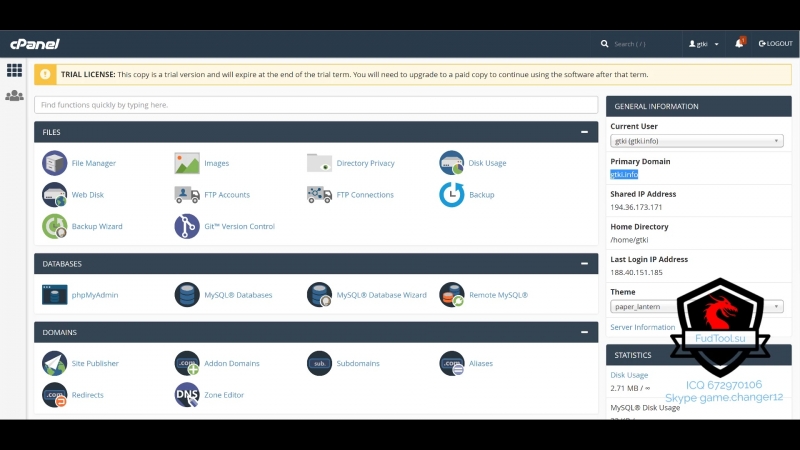Image resolution: width=800 pixels, height=450 pixels.
Task: Open the Redirects icon
Action: [x=55, y=394]
